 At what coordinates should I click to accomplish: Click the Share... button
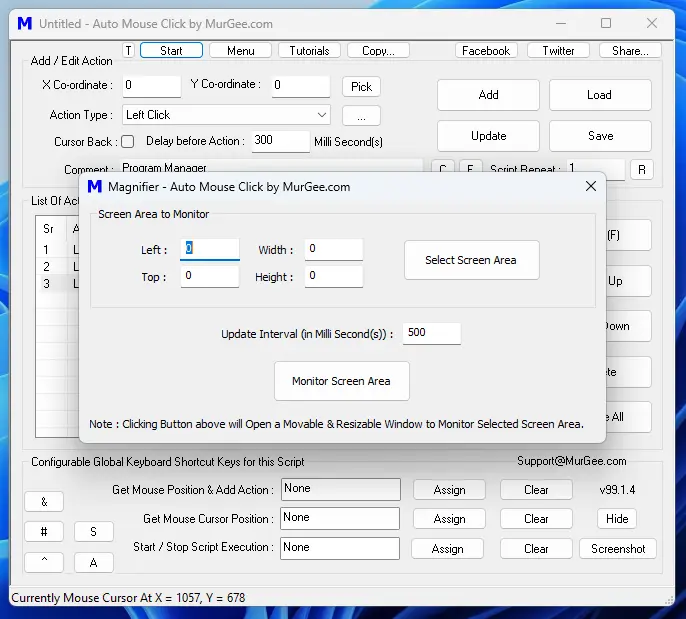tap(630, 51)
